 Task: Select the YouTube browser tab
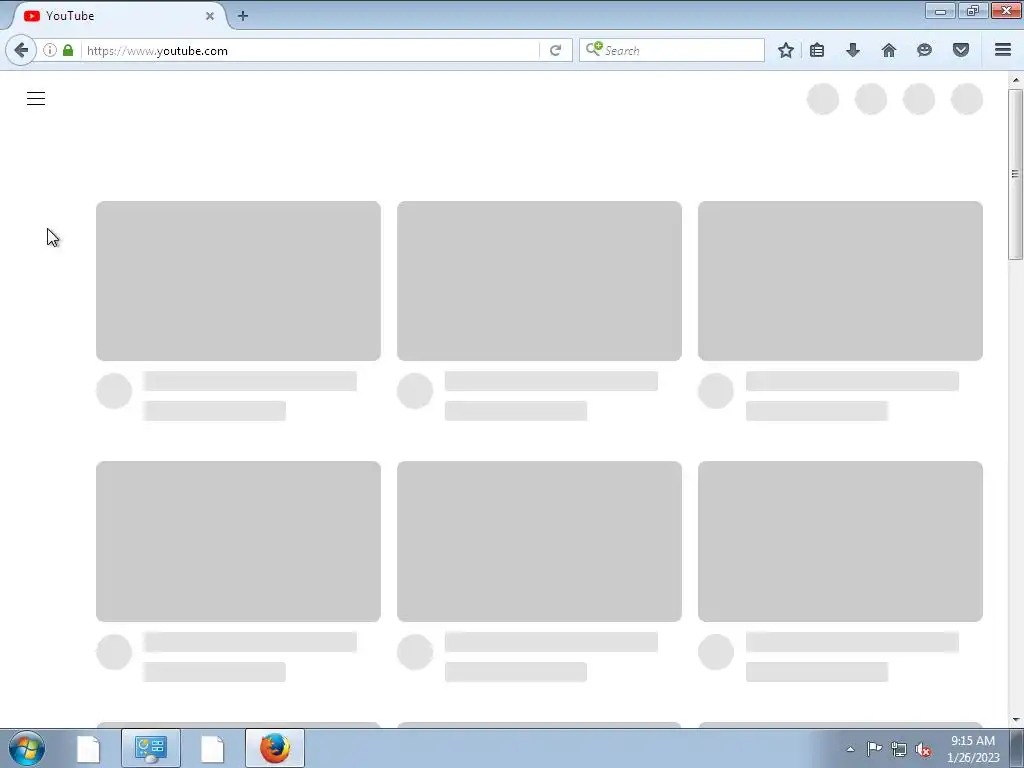pyautogui.click(x=118, y=16)
